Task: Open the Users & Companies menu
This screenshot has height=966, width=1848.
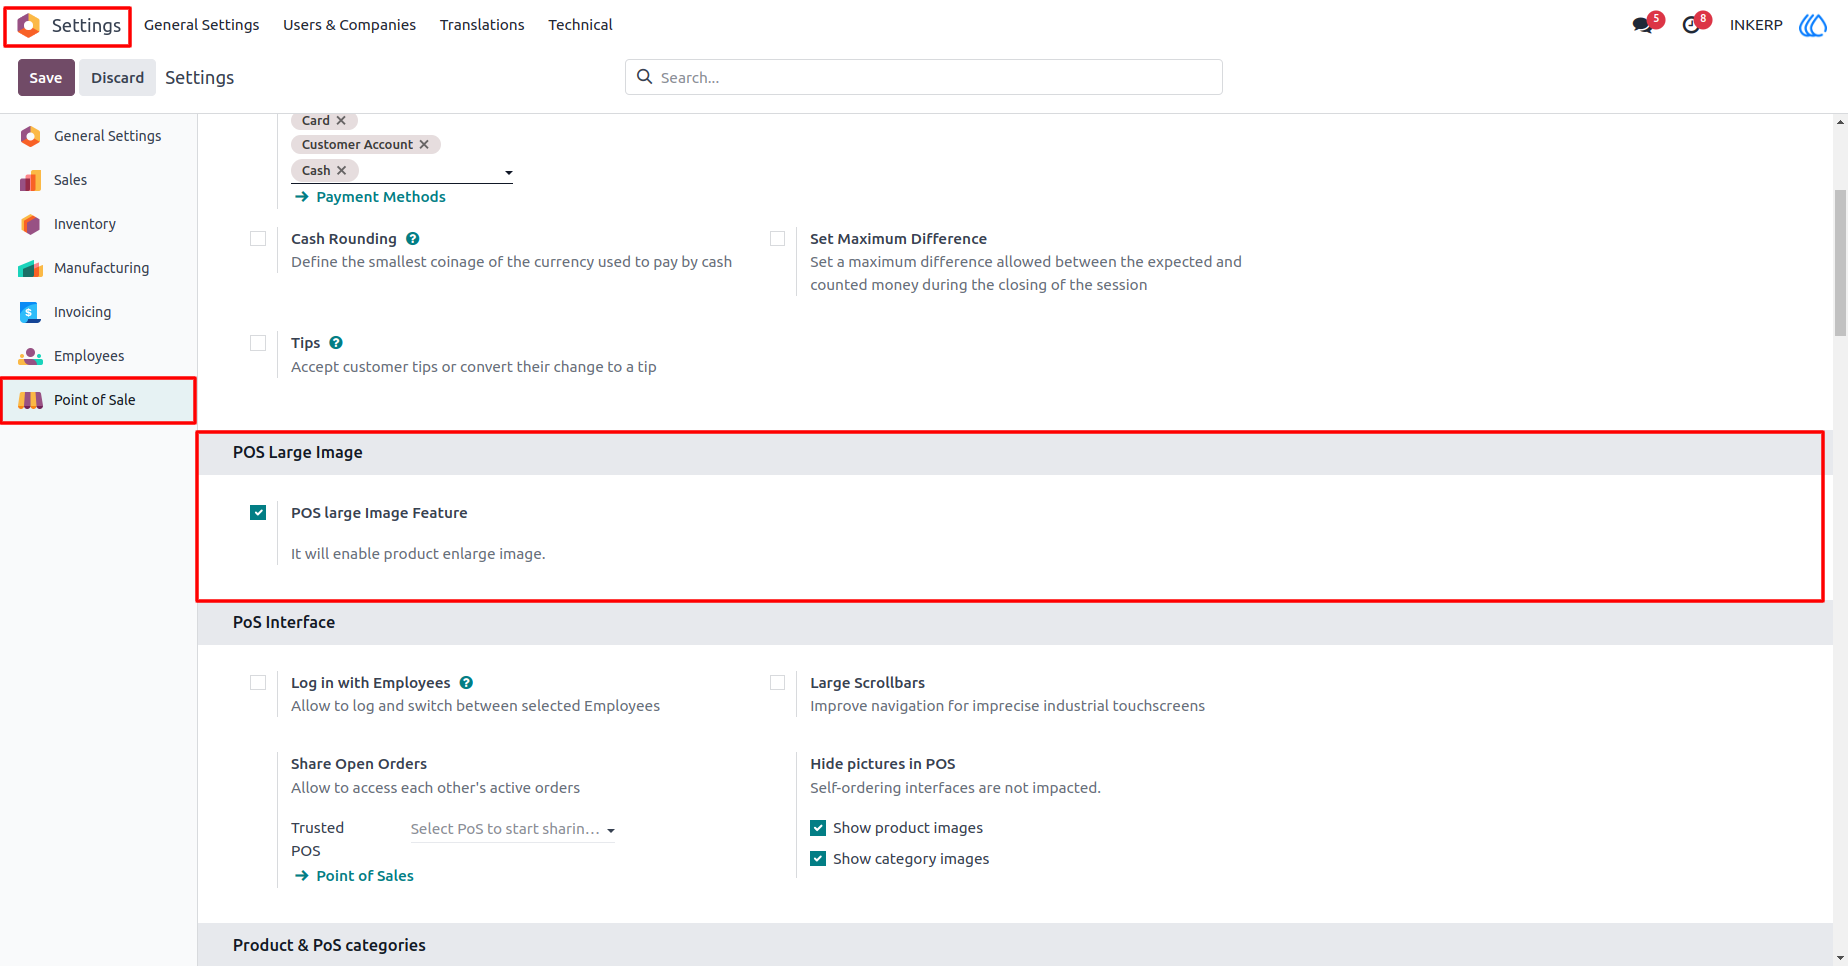Action: [349, 25]
